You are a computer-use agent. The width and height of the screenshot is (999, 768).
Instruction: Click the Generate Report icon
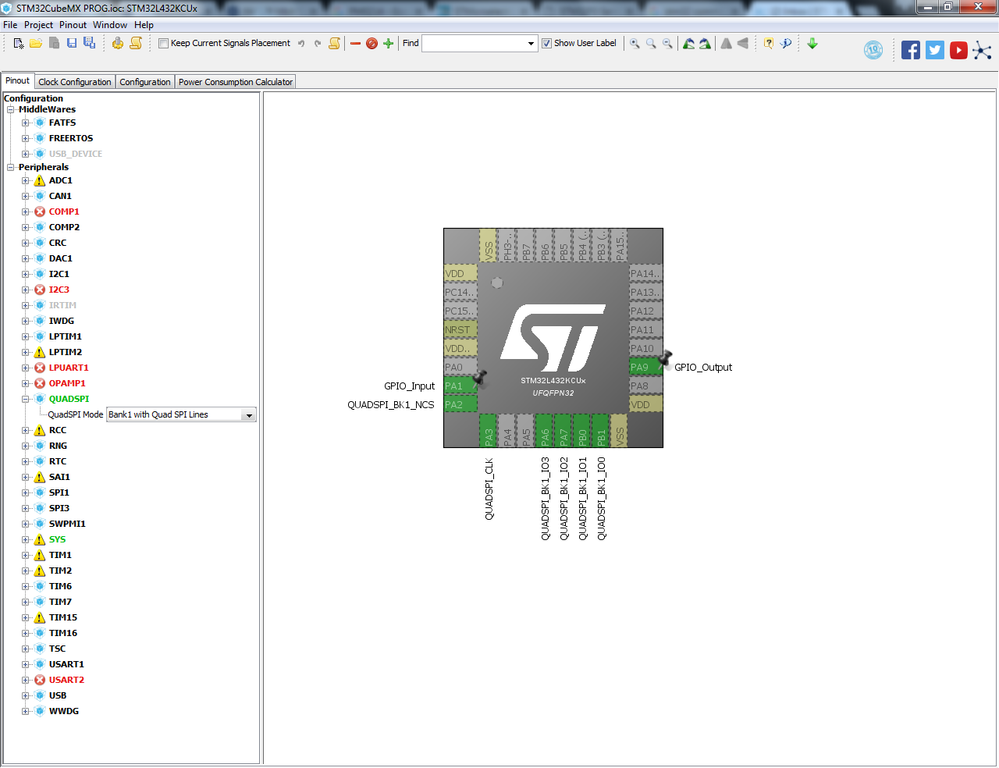tap(136, 43)
